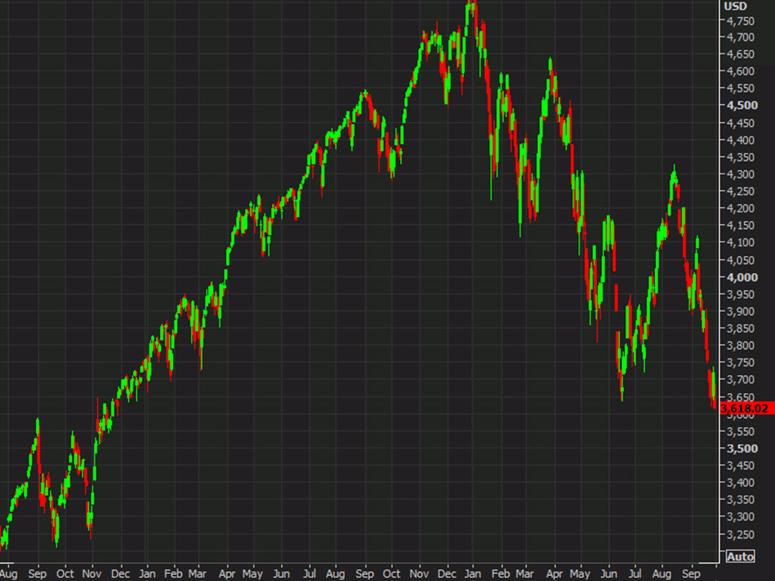
Task: Click the leftmost Nov label on time axis
Action: tap(93, 574)
